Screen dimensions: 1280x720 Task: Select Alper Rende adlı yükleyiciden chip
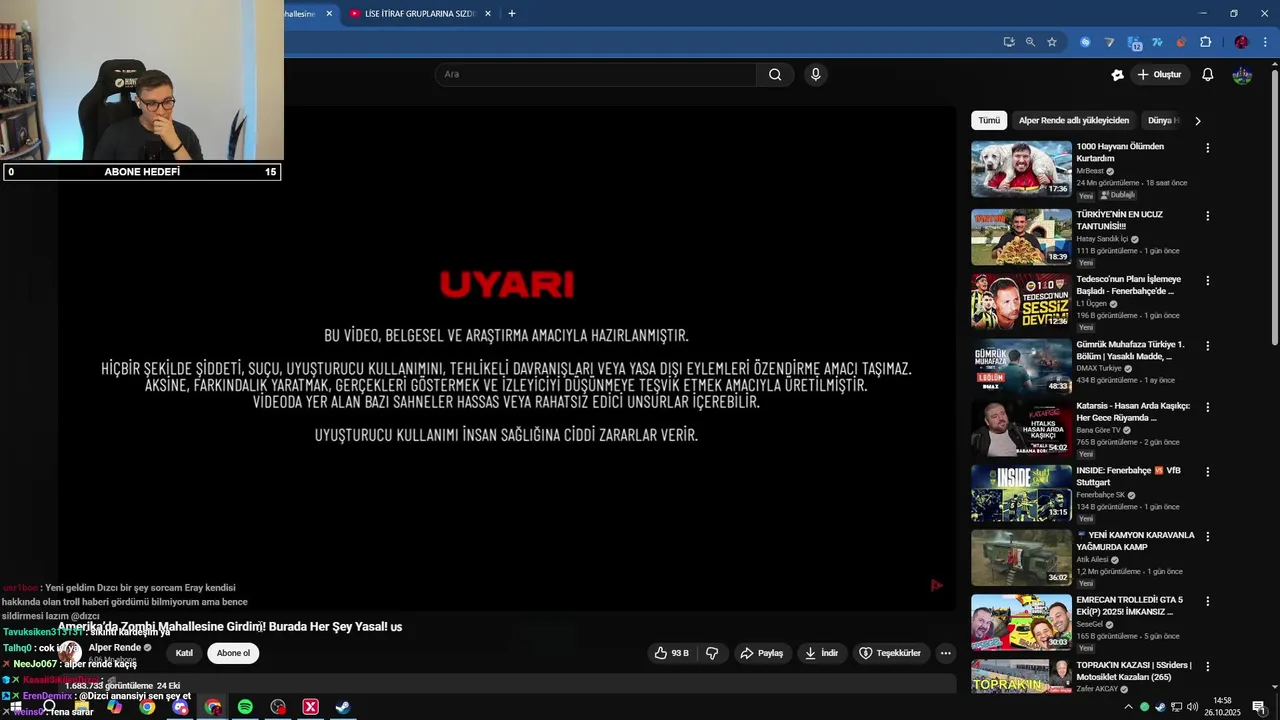[x=1074, y=120]
